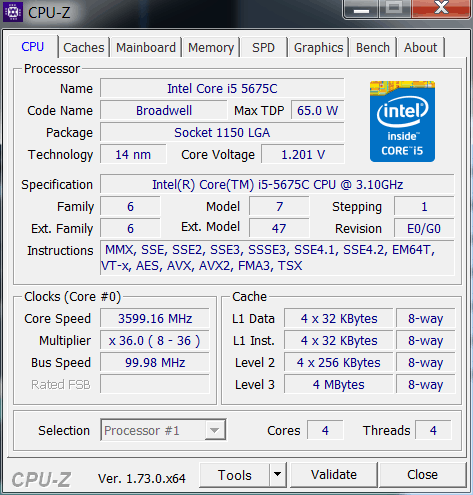Click the Level 3 size 4 MBytes

point(339,385)
